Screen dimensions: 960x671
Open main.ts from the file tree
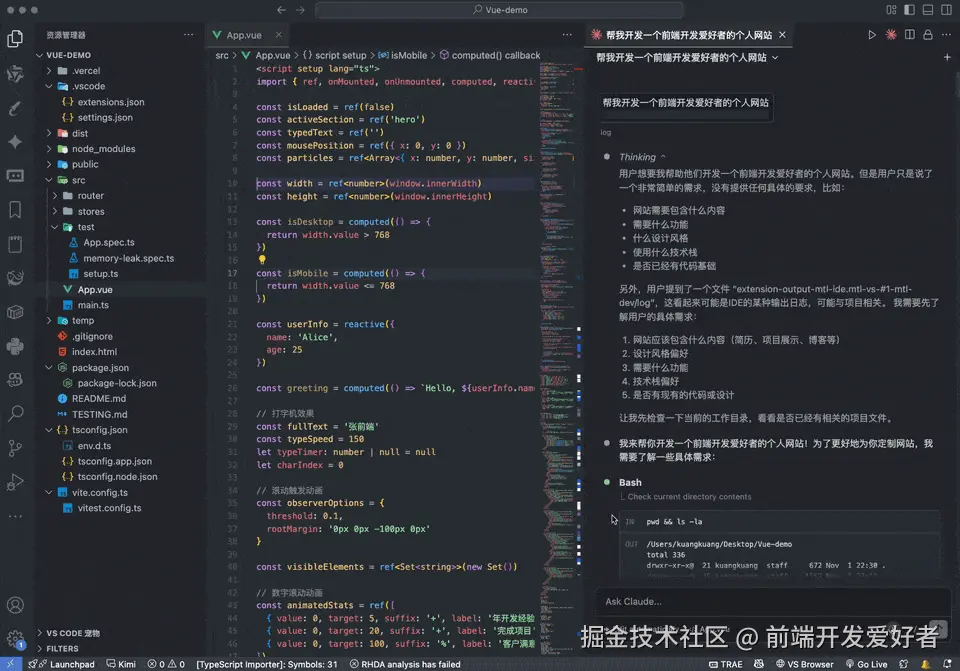[93, 305]
